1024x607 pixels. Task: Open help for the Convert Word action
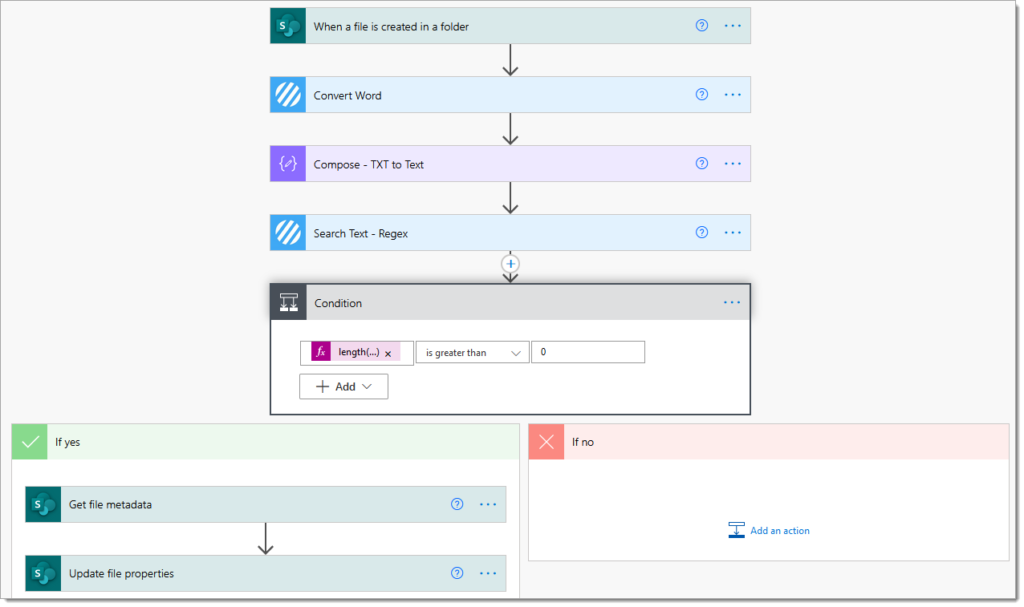coord(701,95)
